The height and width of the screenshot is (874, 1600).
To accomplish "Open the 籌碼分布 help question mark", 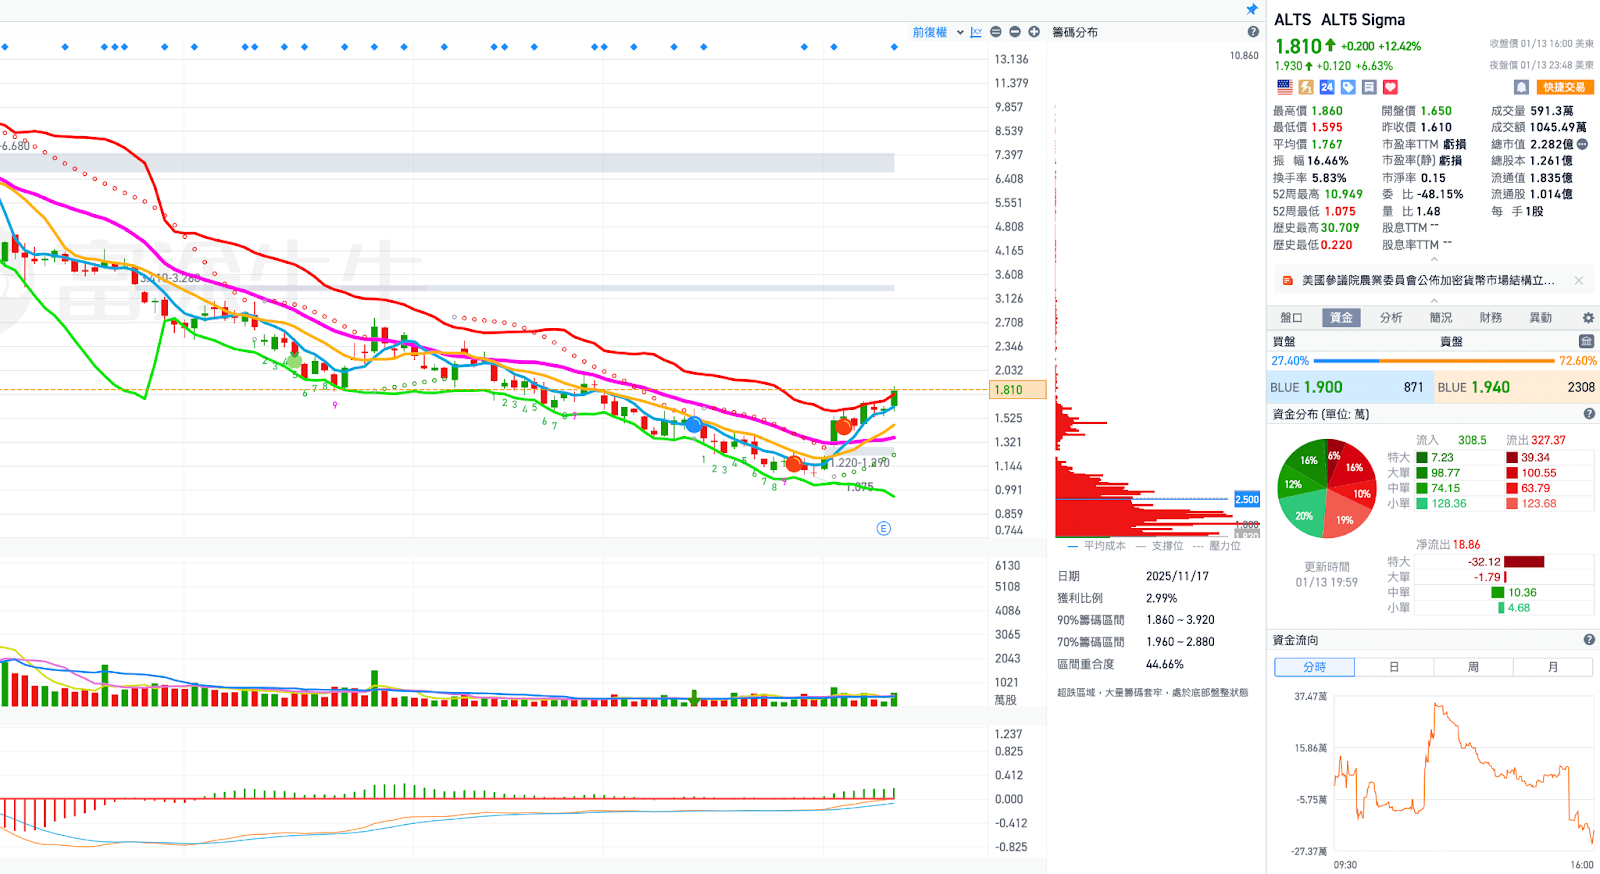I will coord(1253,32).
